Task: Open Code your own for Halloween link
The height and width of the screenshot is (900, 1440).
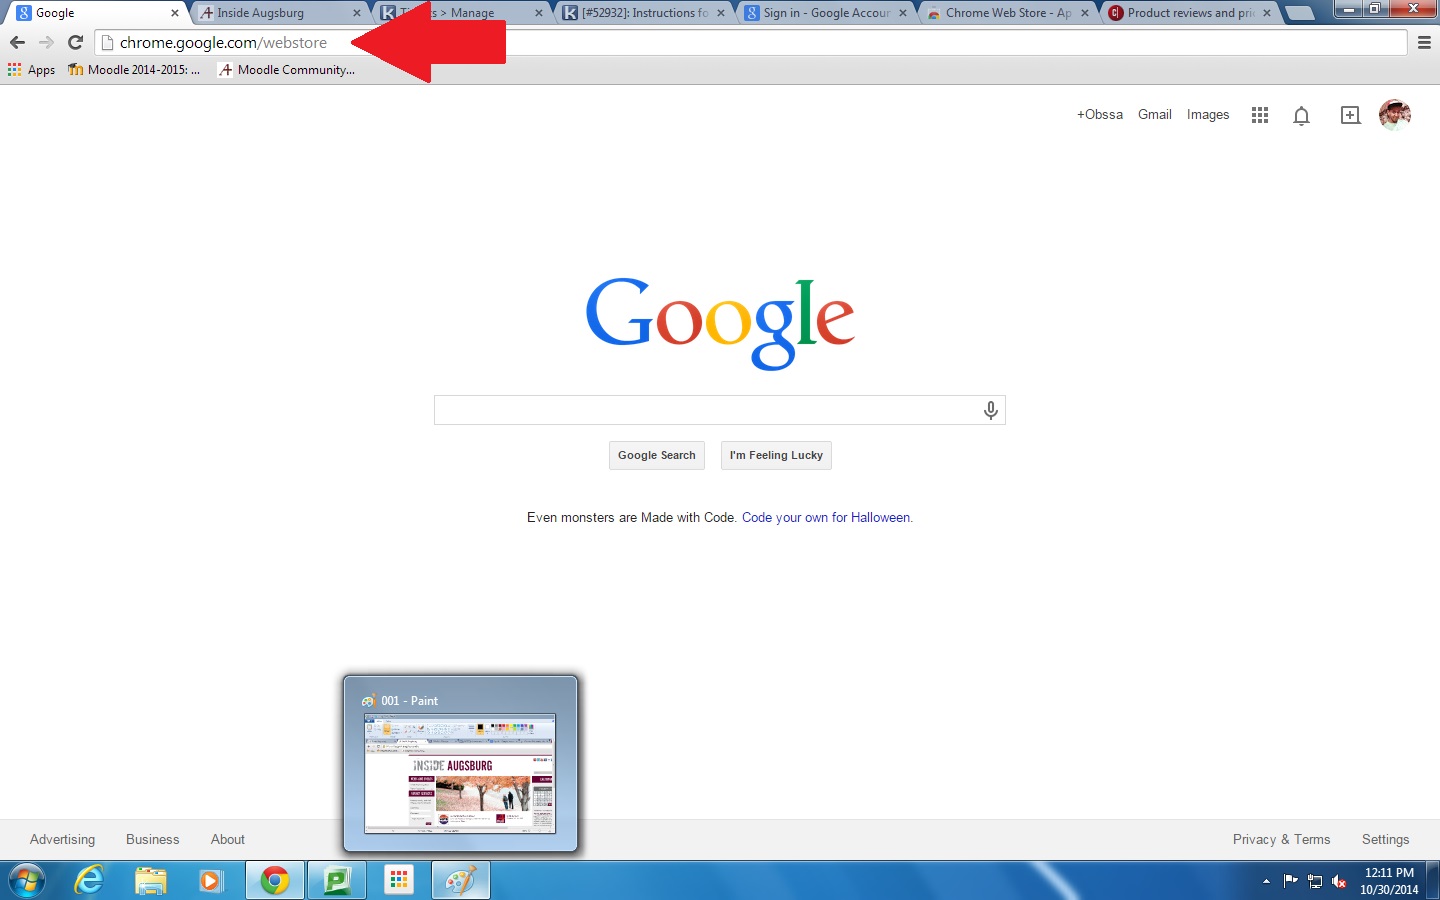Action: 827,518
